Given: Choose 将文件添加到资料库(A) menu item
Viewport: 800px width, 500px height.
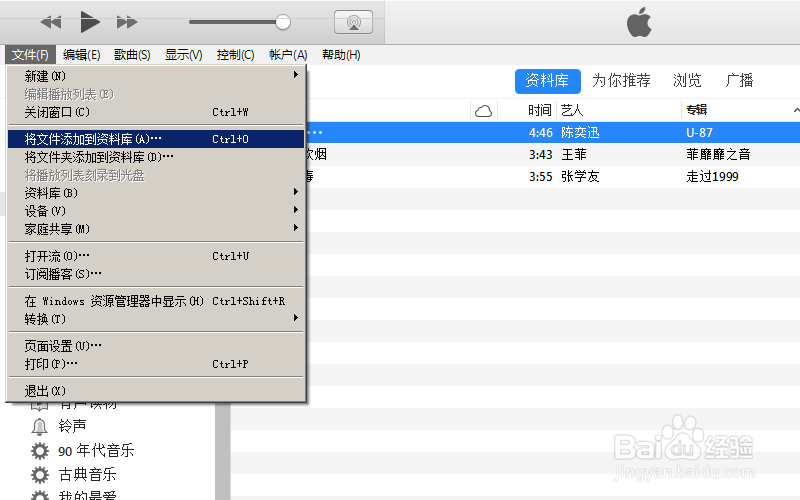Looking at the screenshot, I should click(x=156, y=139).
